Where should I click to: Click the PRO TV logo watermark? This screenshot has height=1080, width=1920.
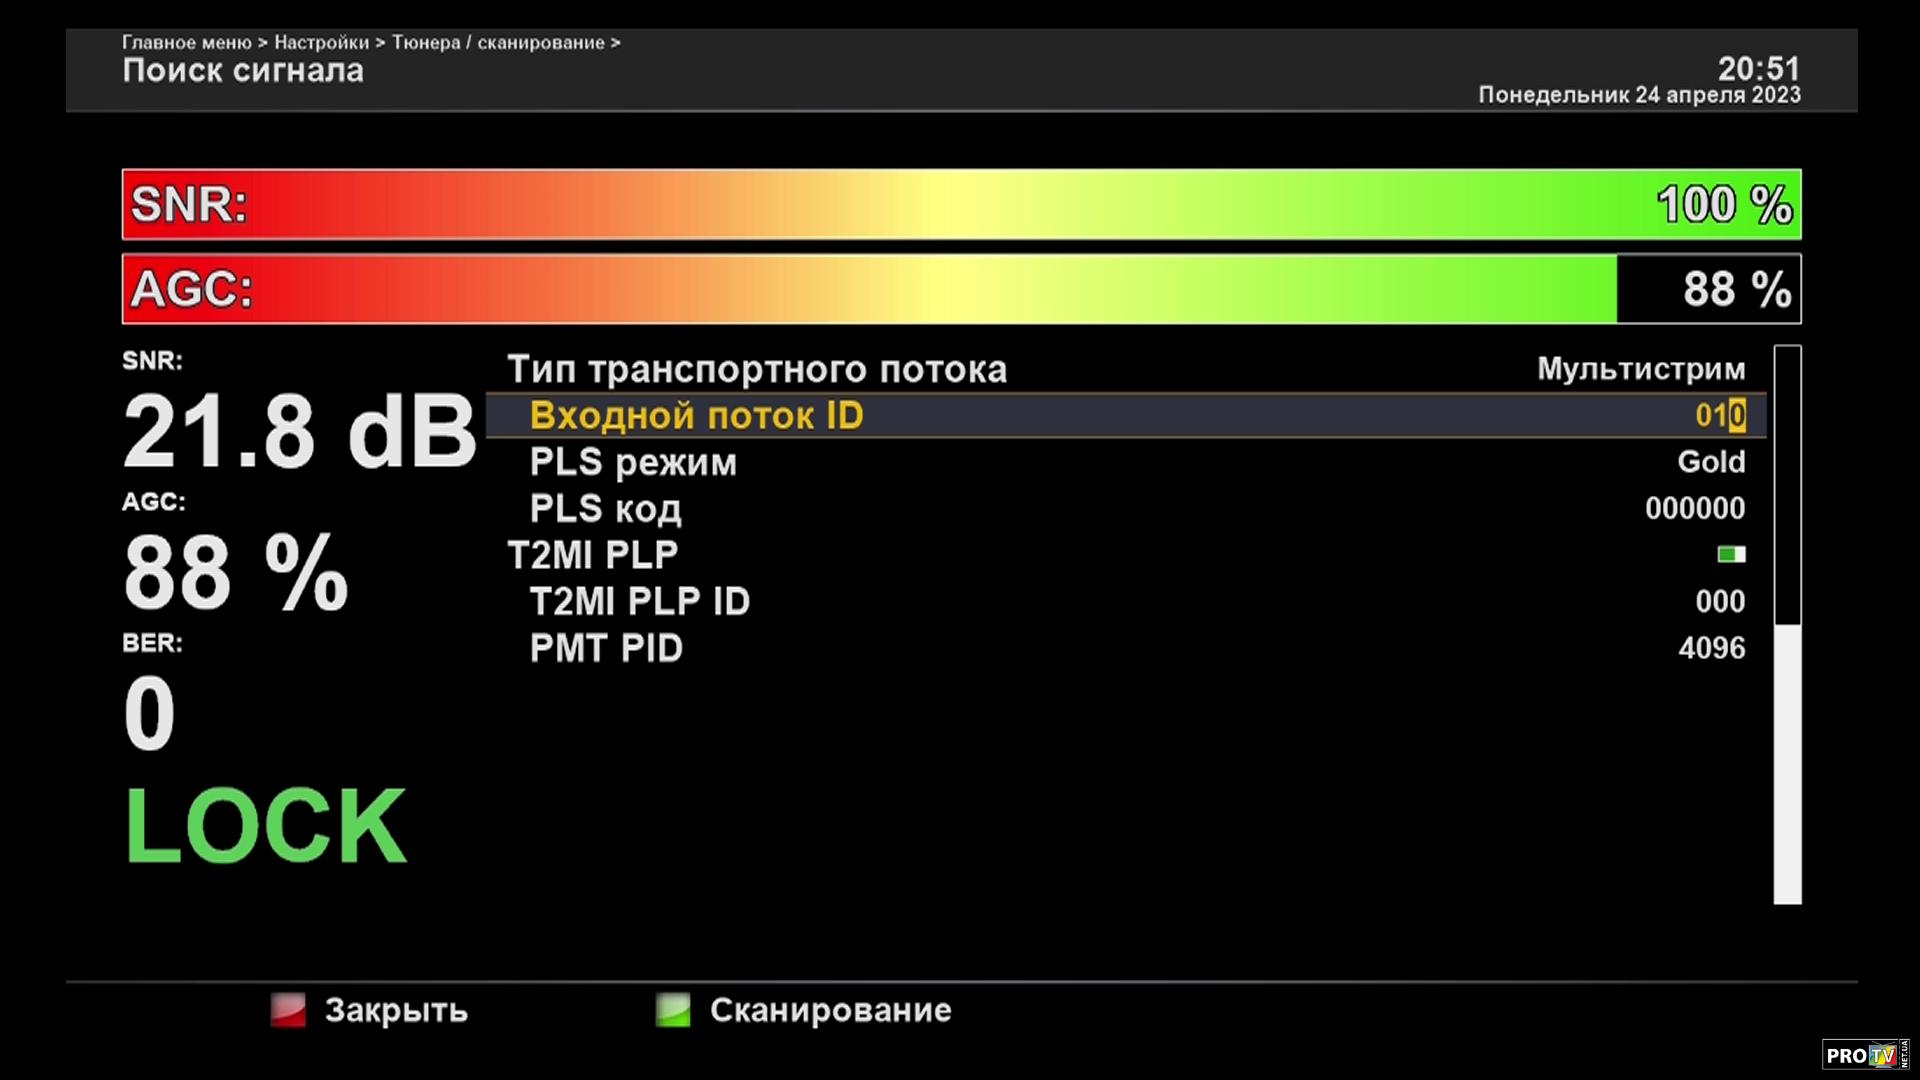coord(1864,1055)
